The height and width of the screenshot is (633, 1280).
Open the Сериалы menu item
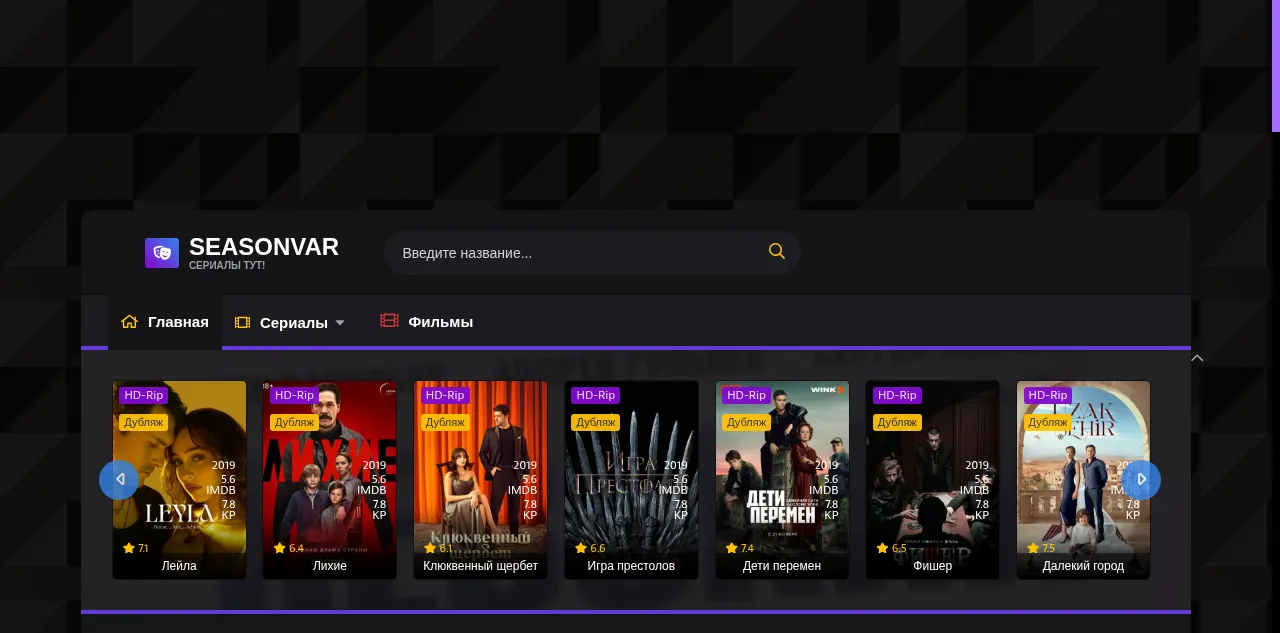pyautogui.click(x=293, y=323)
